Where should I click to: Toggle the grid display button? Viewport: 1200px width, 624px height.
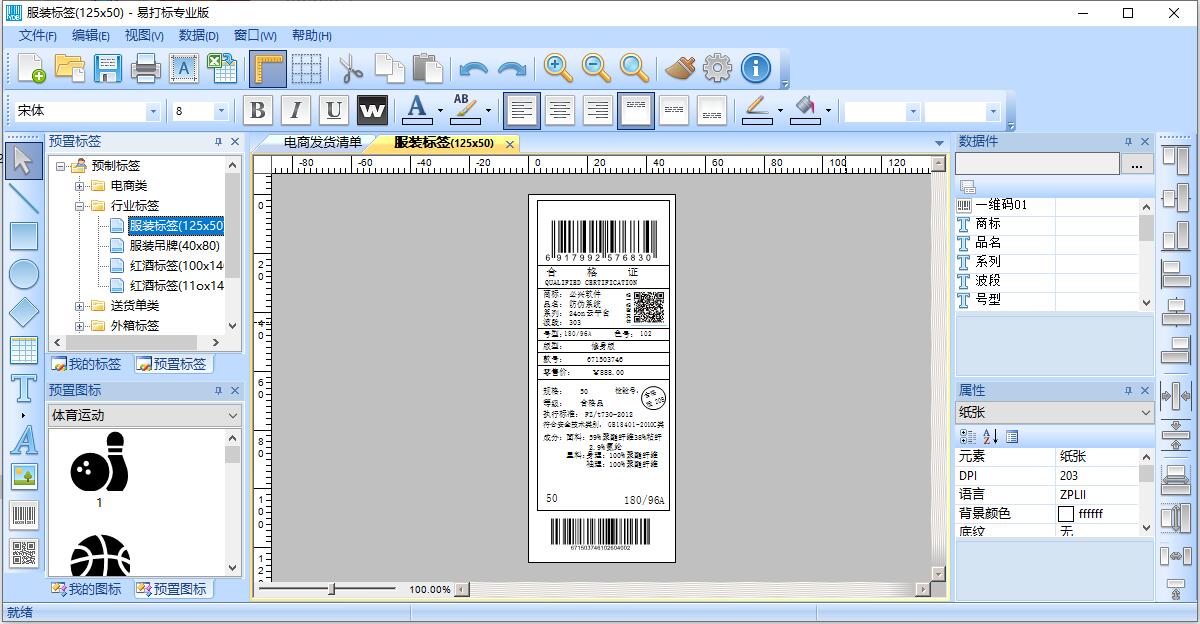[x=306, y=68]
